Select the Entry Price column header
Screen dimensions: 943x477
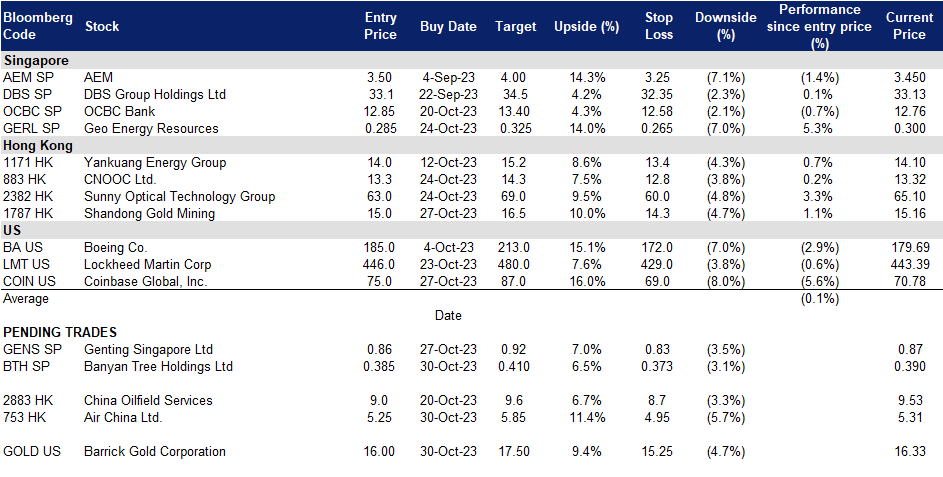pos(380,26)
